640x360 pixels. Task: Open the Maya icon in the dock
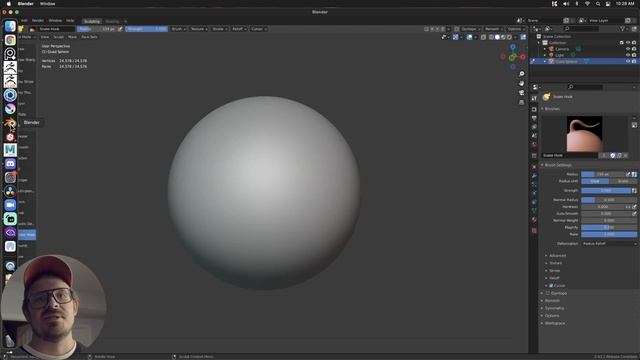tap(10, 150)
